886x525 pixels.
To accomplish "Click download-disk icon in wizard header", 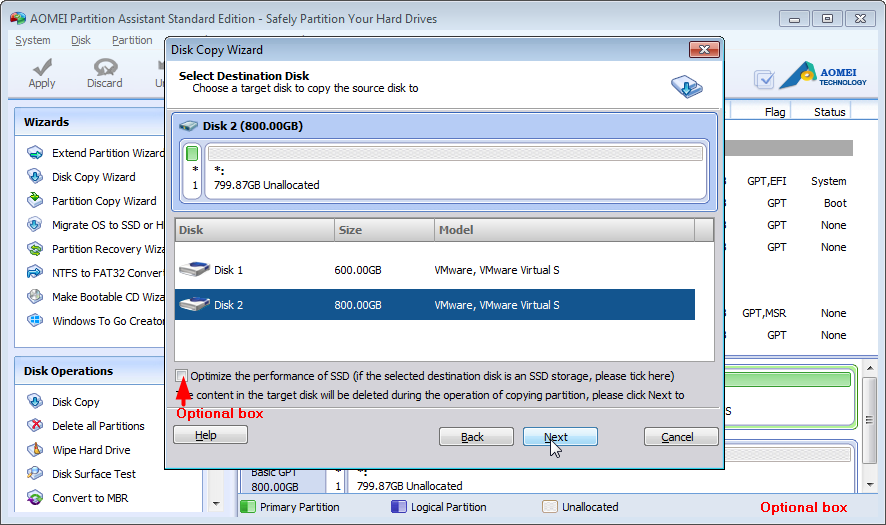I will click(x=687, y=86).
